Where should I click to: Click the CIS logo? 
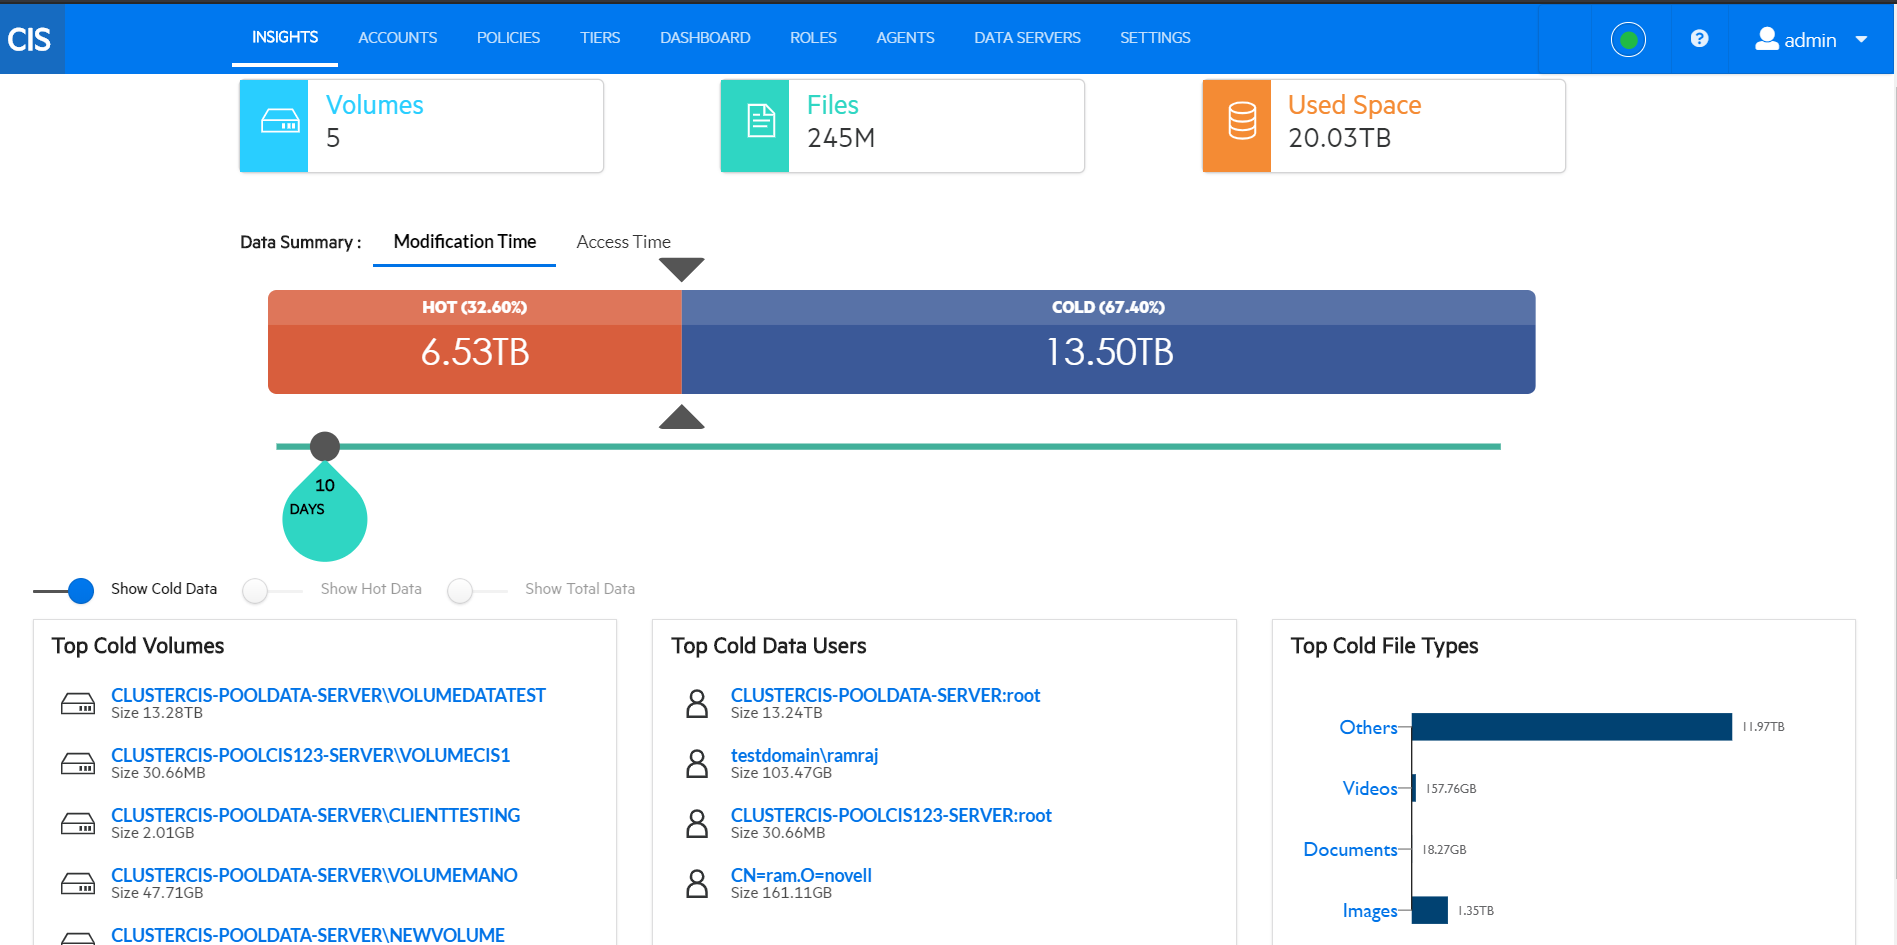pyautogui.click(x=30, y=39)
